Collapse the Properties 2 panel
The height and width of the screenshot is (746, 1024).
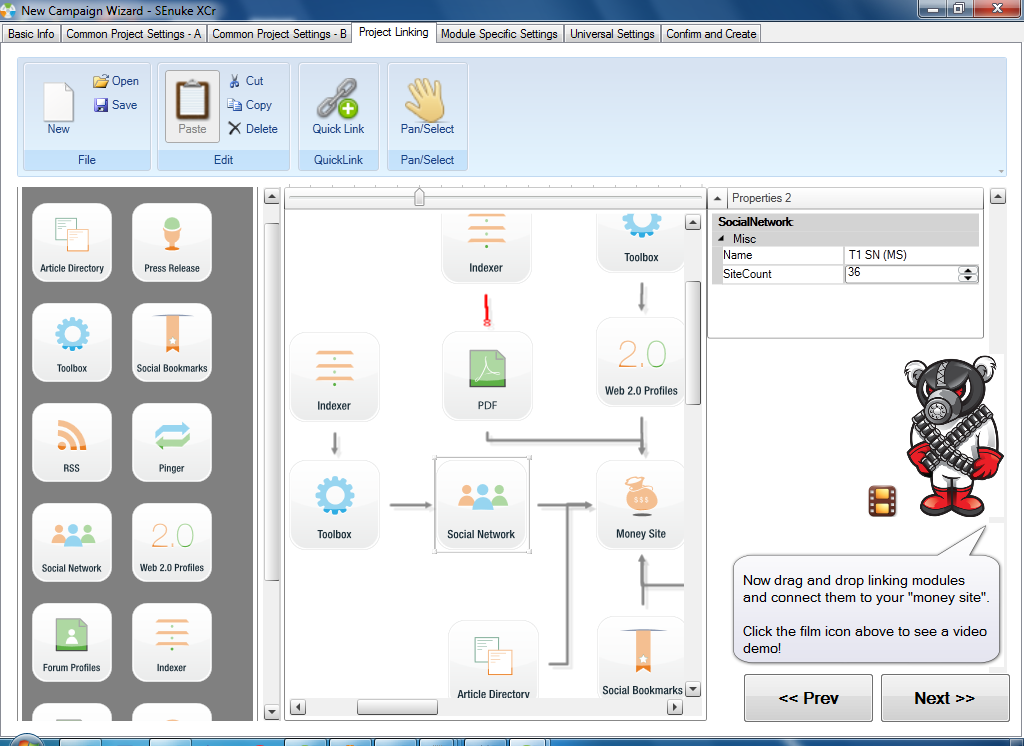718,198
